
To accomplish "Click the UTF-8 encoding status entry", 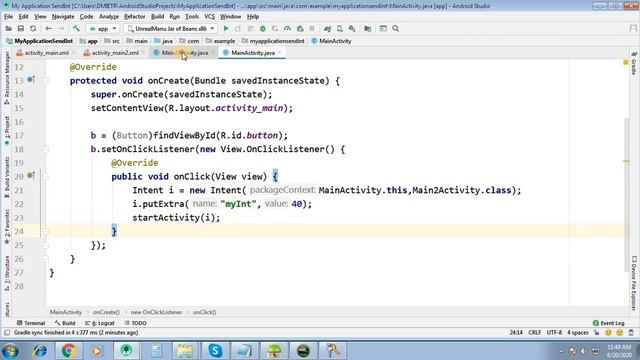I will 554,333.
